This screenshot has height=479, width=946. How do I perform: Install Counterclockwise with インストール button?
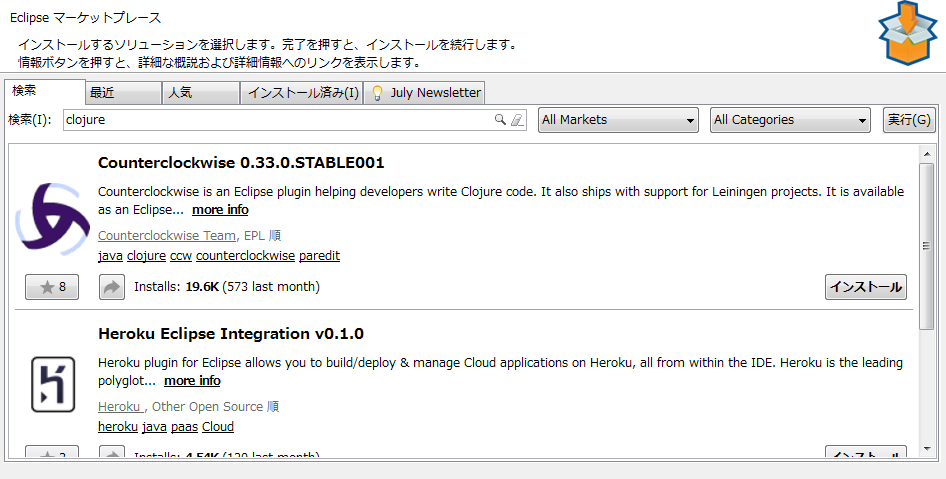866,287
